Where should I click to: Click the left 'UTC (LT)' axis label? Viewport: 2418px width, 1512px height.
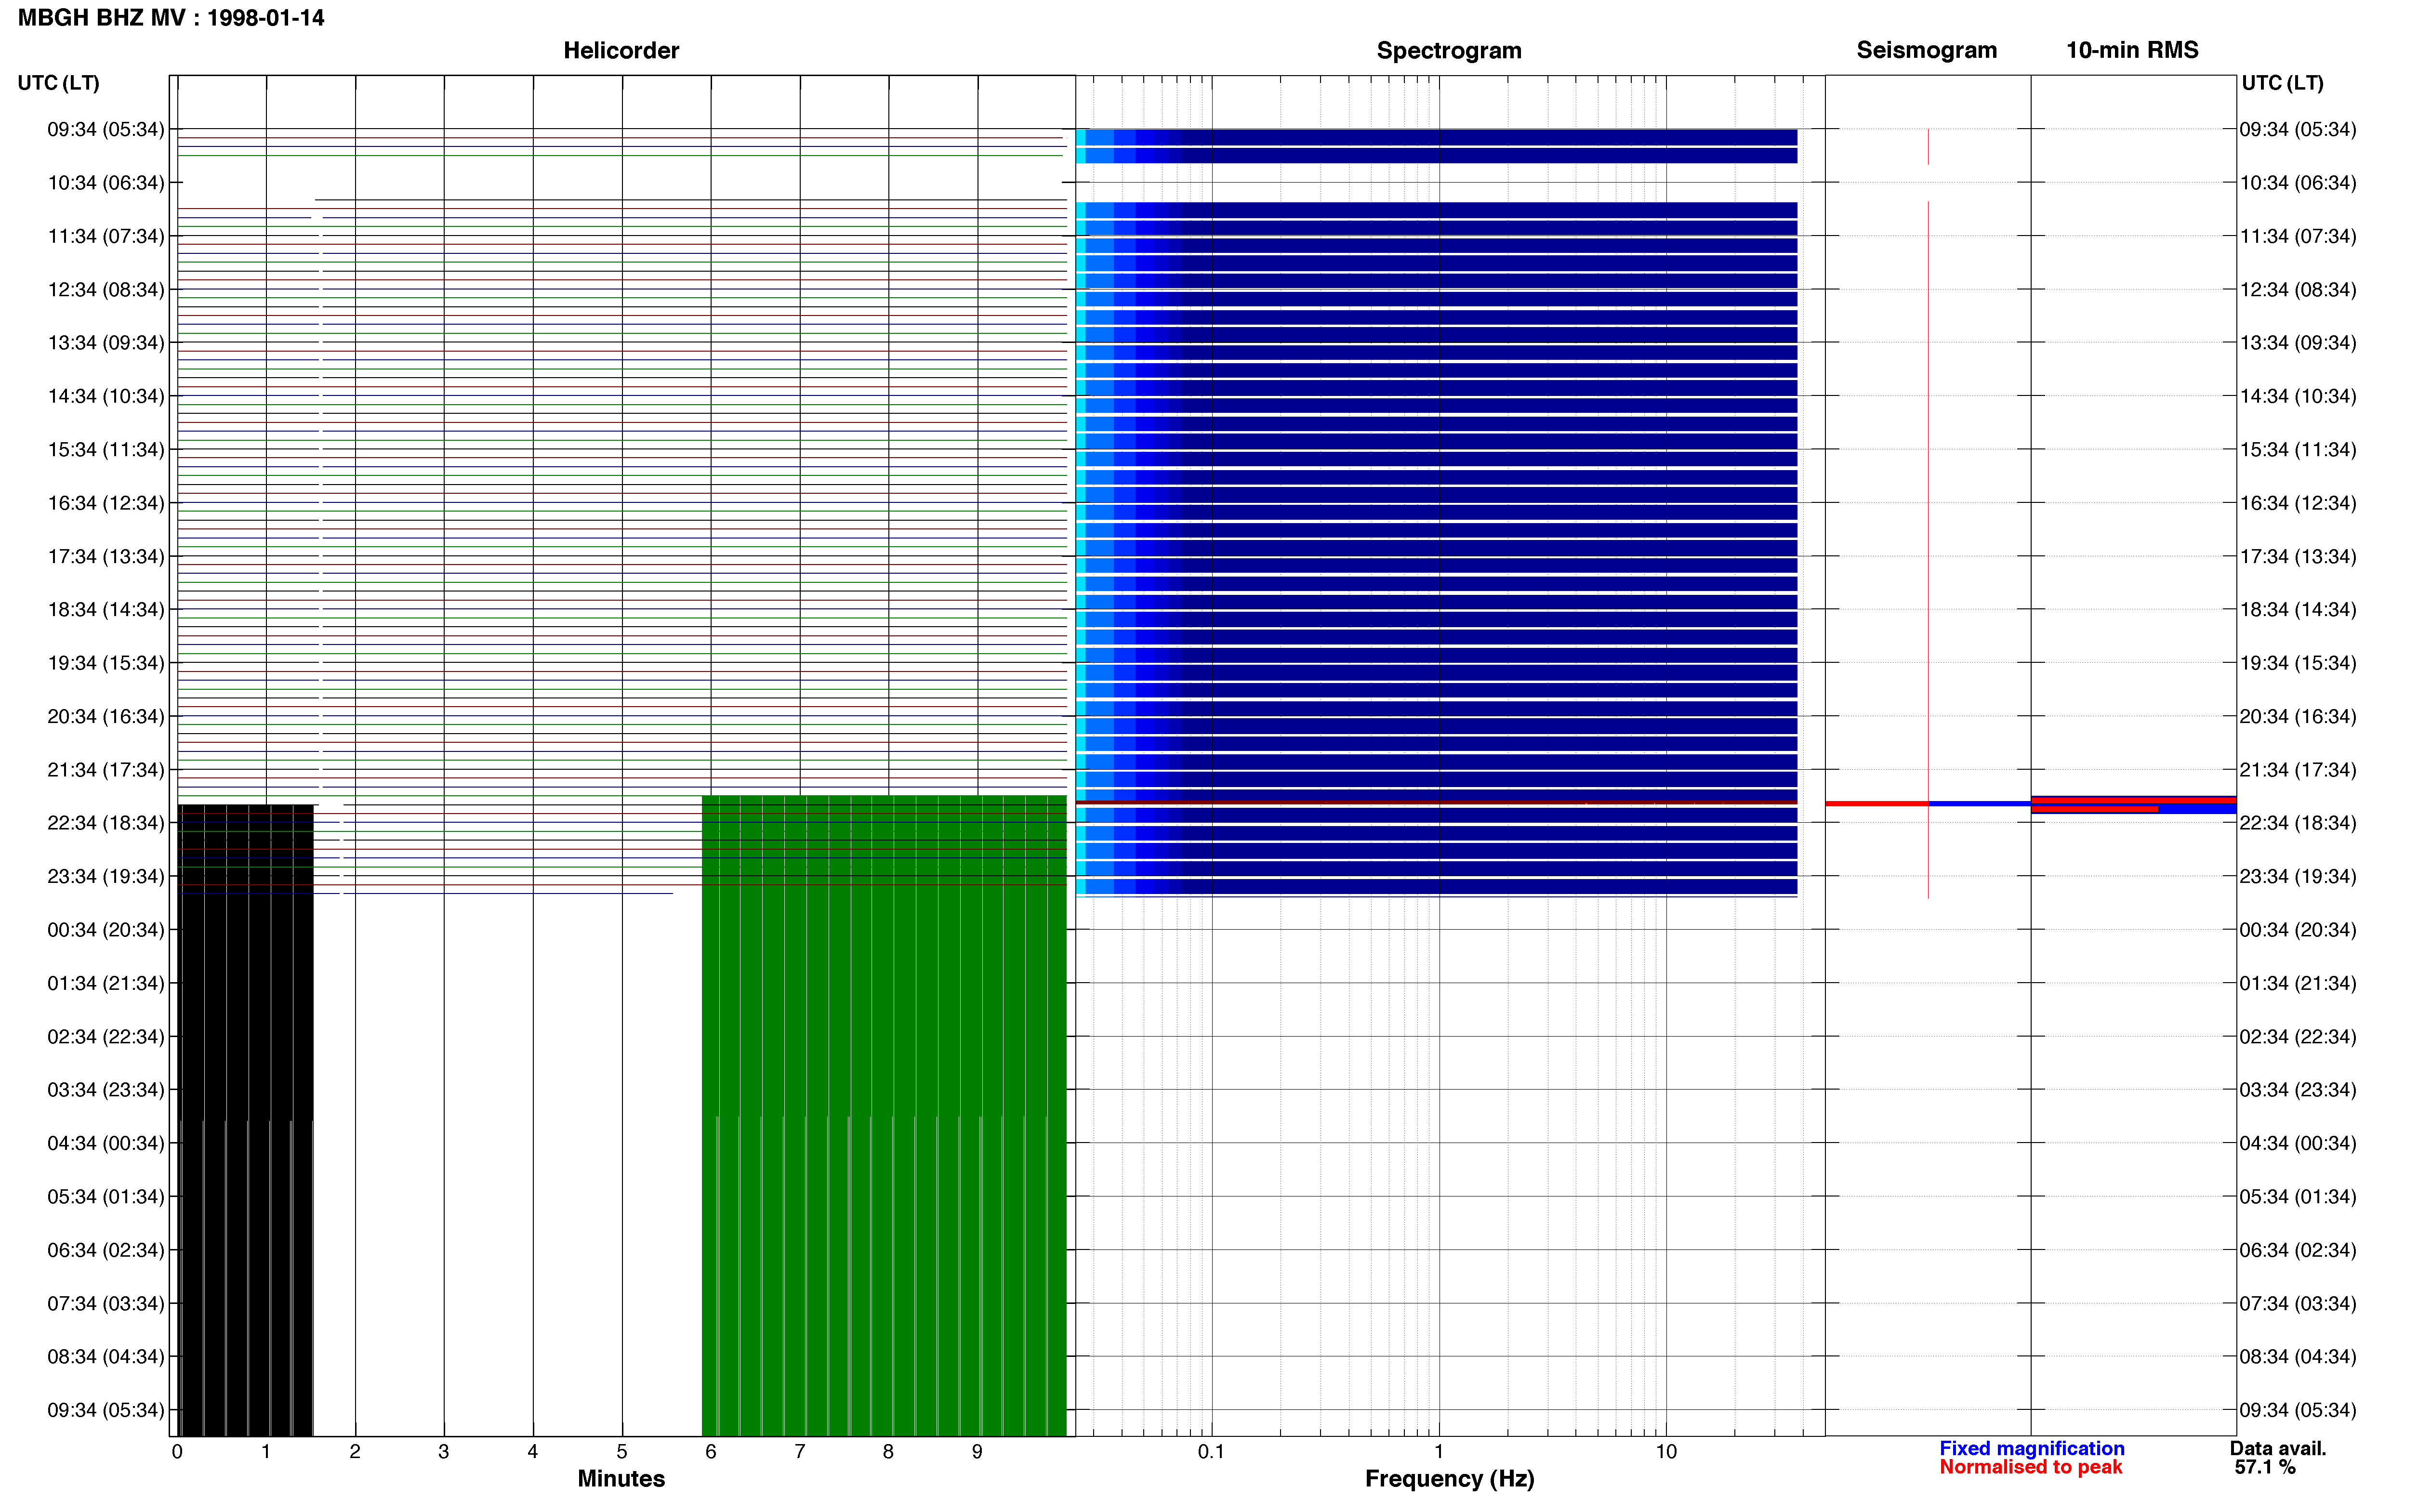tap(59, 83)
